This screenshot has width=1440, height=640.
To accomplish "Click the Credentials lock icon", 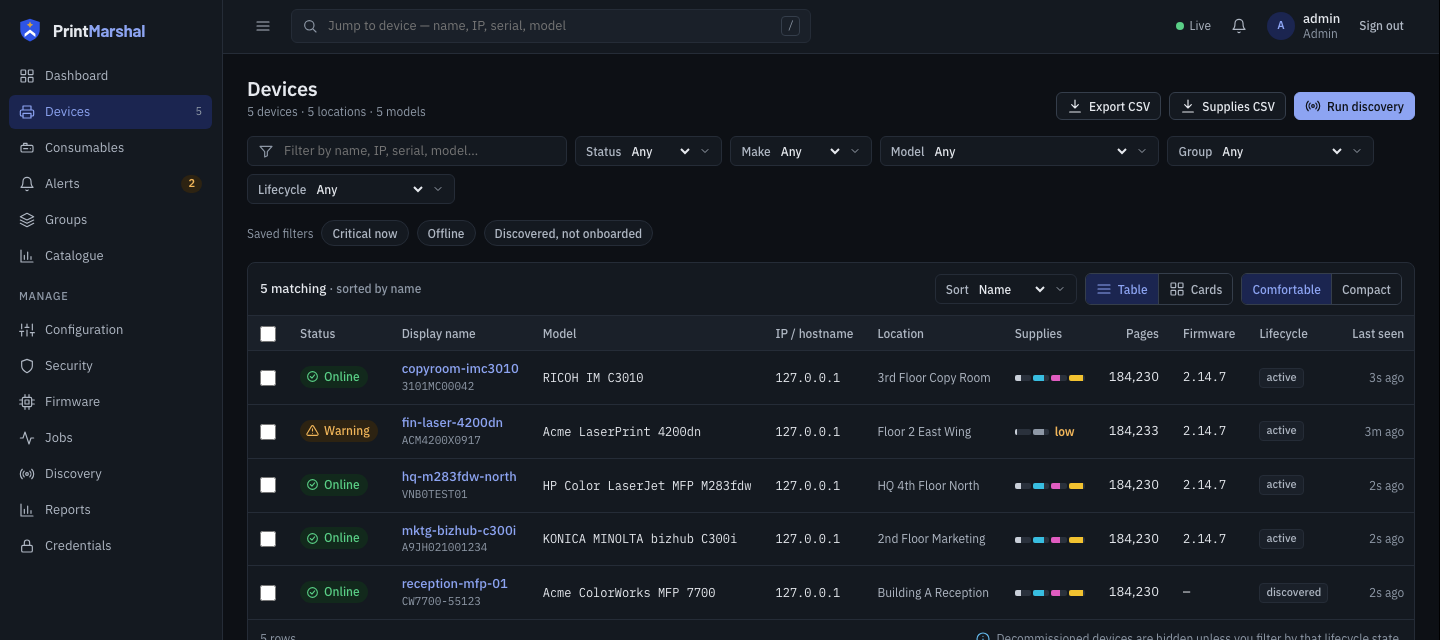I will 27,546.
